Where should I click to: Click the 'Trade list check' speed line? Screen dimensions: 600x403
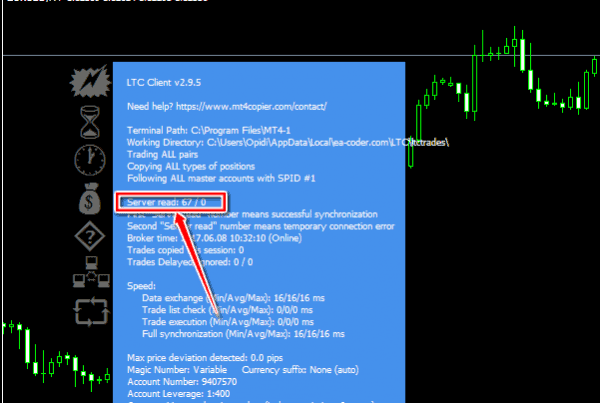click(x=227, y=310)
